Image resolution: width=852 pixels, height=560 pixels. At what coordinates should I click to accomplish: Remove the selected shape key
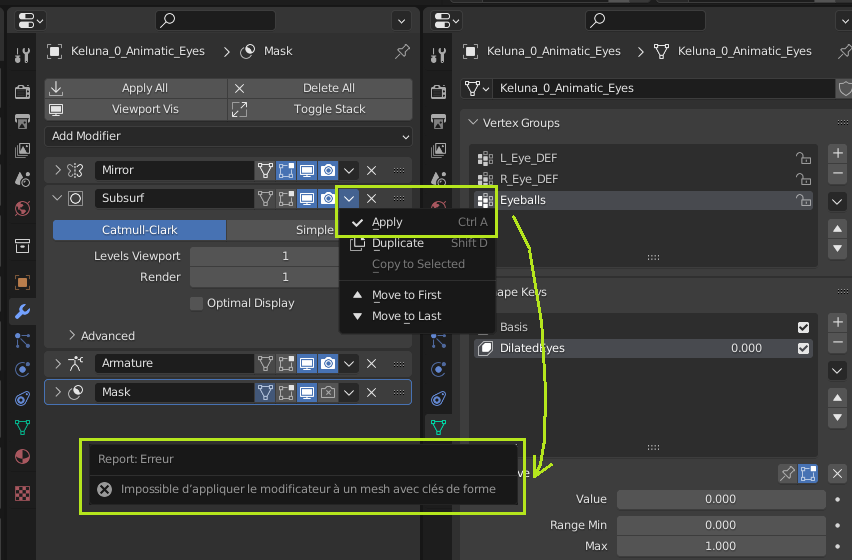point(837,343)
